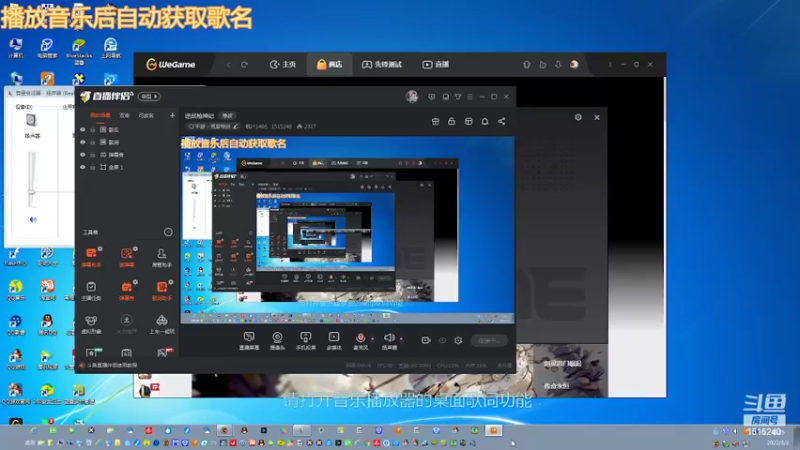Click the stream preview area in the companion
The image size is (800, 450).
(347, 230)
